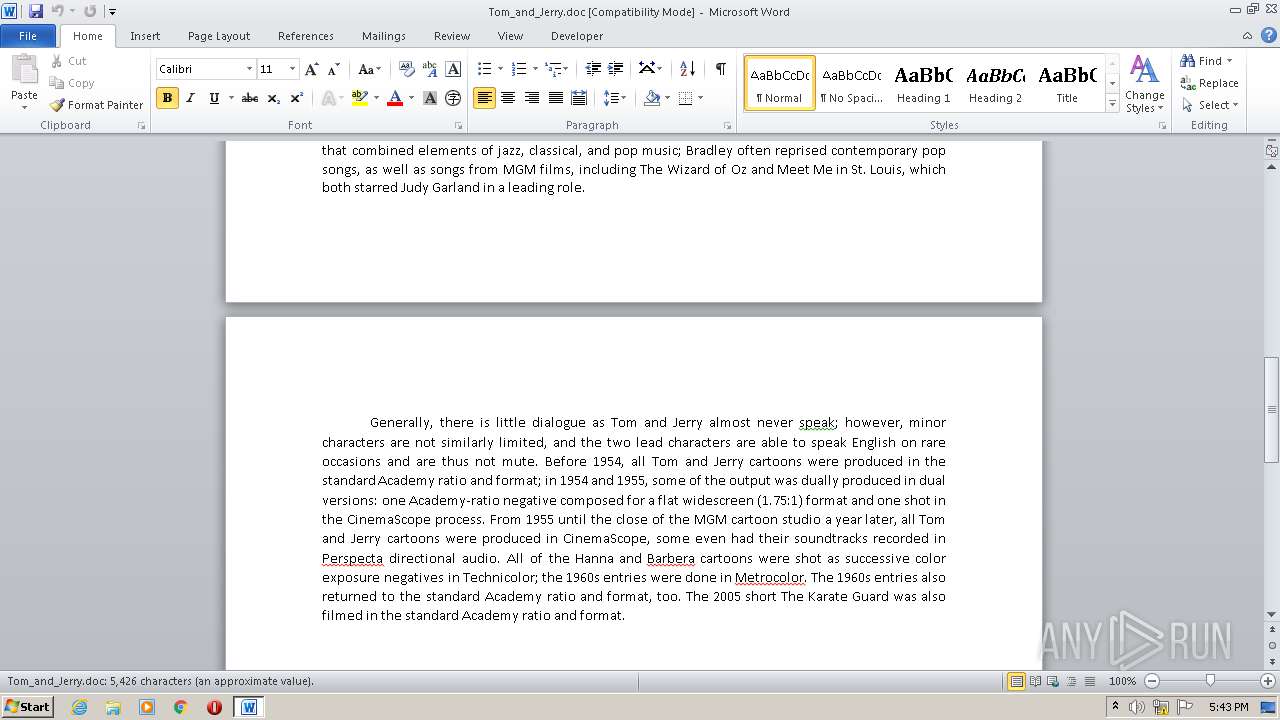This screenshot has height=720, width=1280.
Task: Click the Character Border icon
Action: [453, 69]
